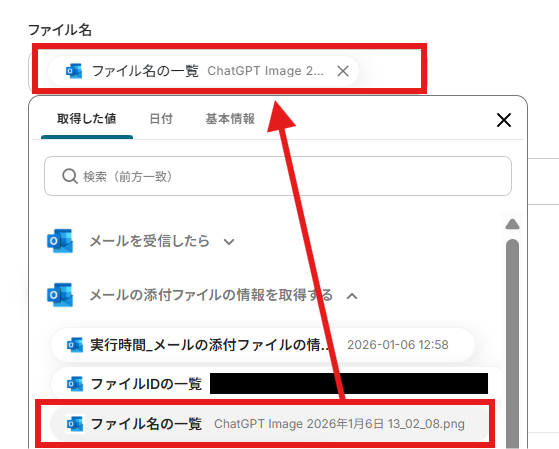
Task: Click the Outlook icon beside メールの添付ファイルの情報を取得する
Action: click(60, 295)
